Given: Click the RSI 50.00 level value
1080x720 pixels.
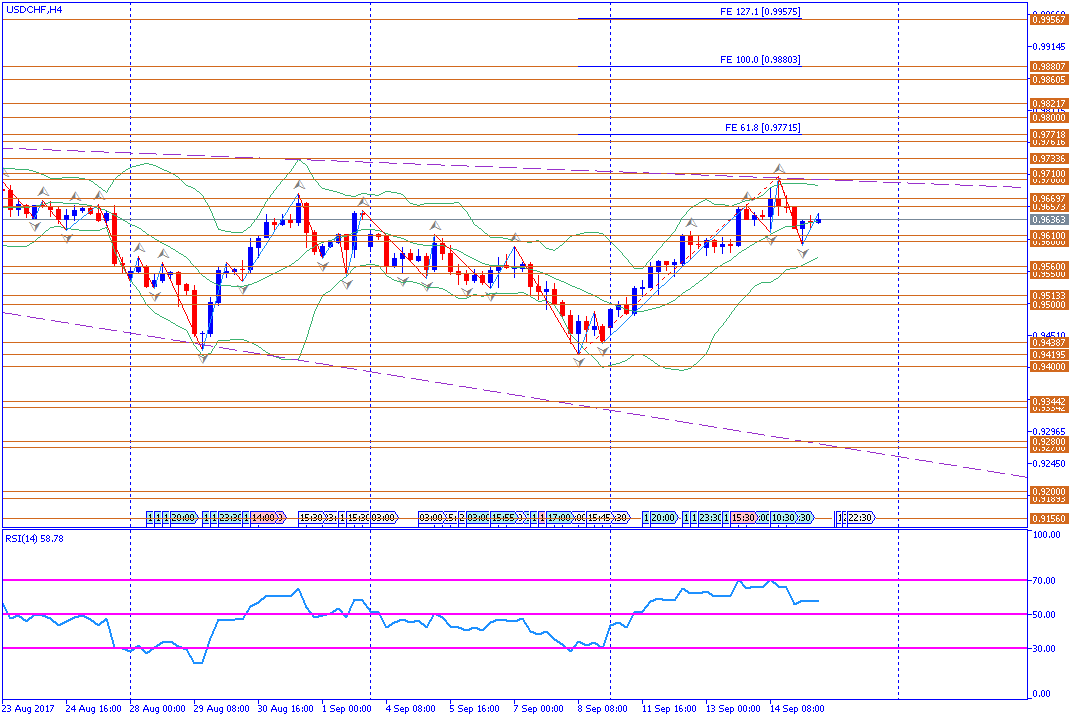Looking at the screenshot, I should point(1044,615).
